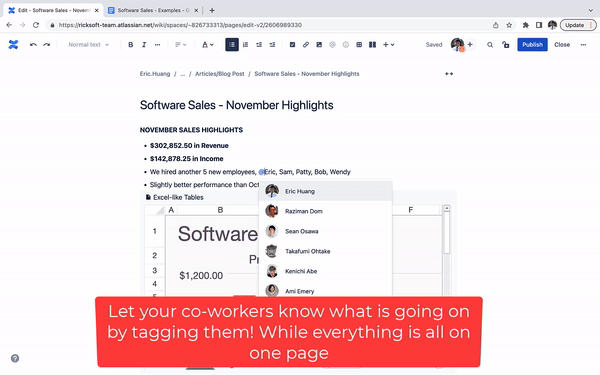Image resolution: width=600 pixels, height=375 pixels.
Task: Select Eric Huang from the mention list
Action: coord(325,191)
